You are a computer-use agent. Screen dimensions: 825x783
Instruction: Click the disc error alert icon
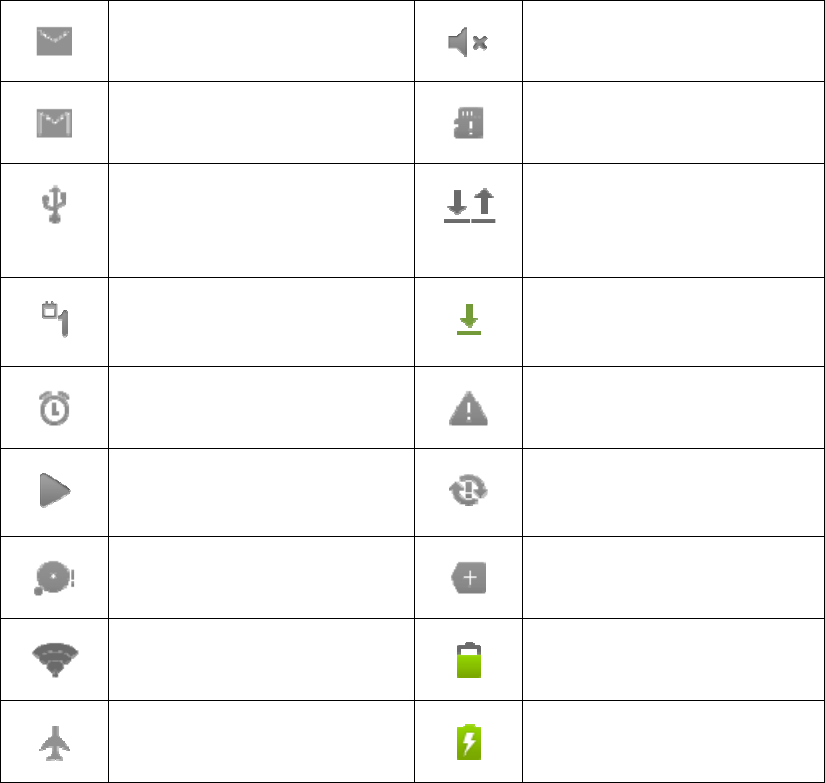[x=54, y=578]
